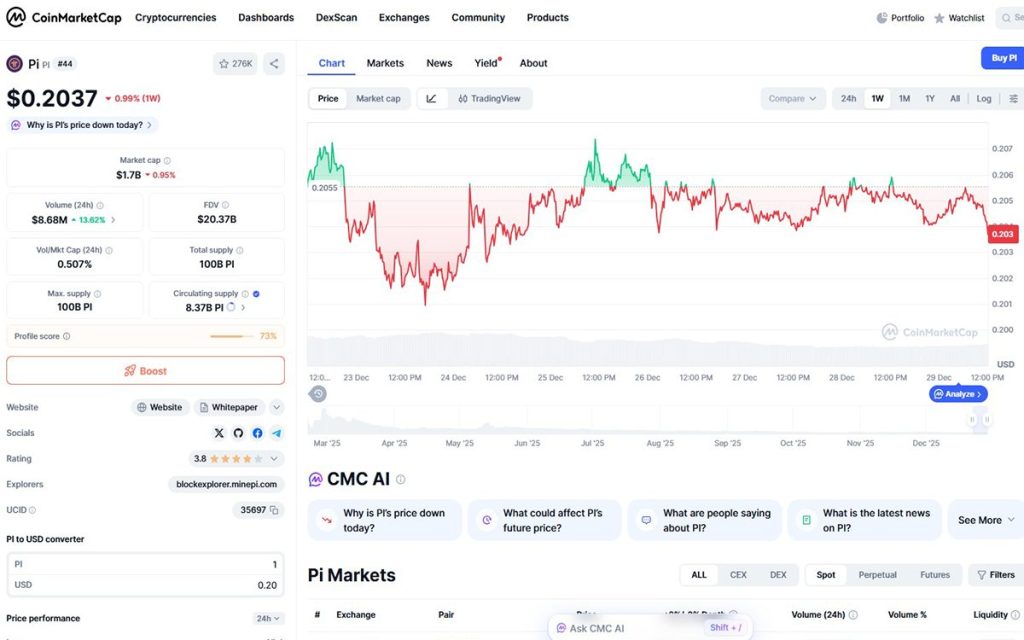Toggle Log scale on the chart
The image size is (1024, 640).
(984, 99)
